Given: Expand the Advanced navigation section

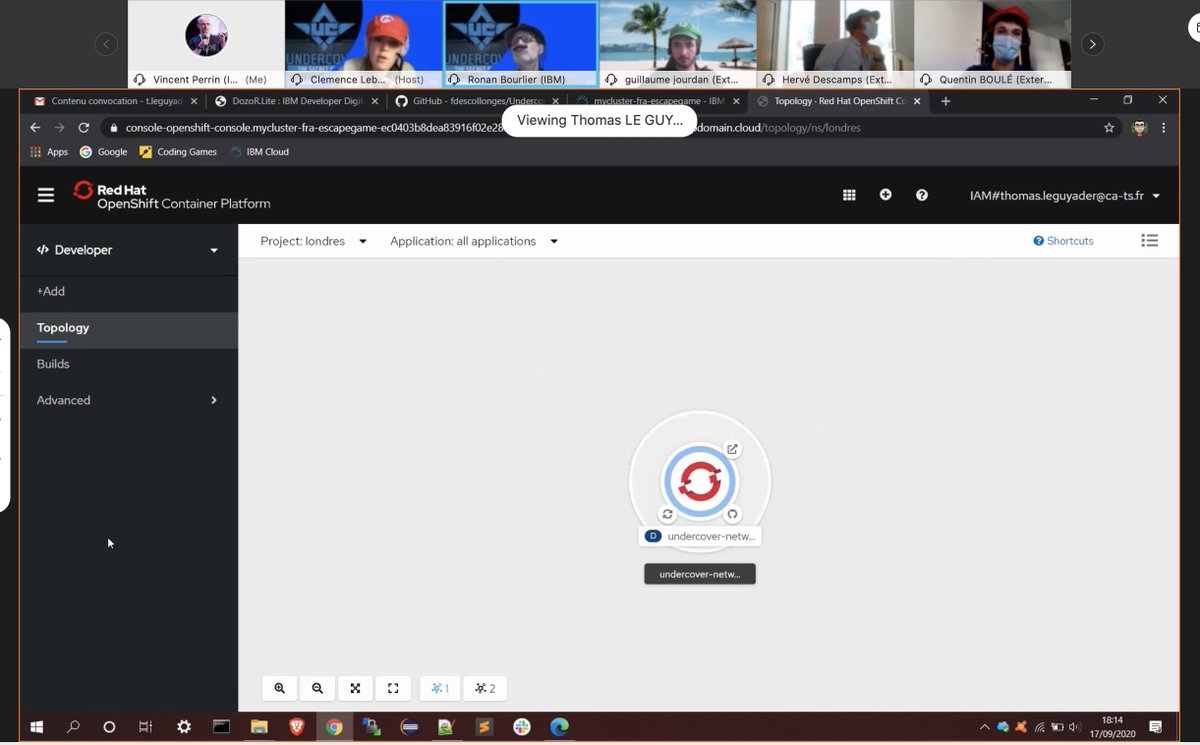Looking at the screenshot, I should [128, 400].
